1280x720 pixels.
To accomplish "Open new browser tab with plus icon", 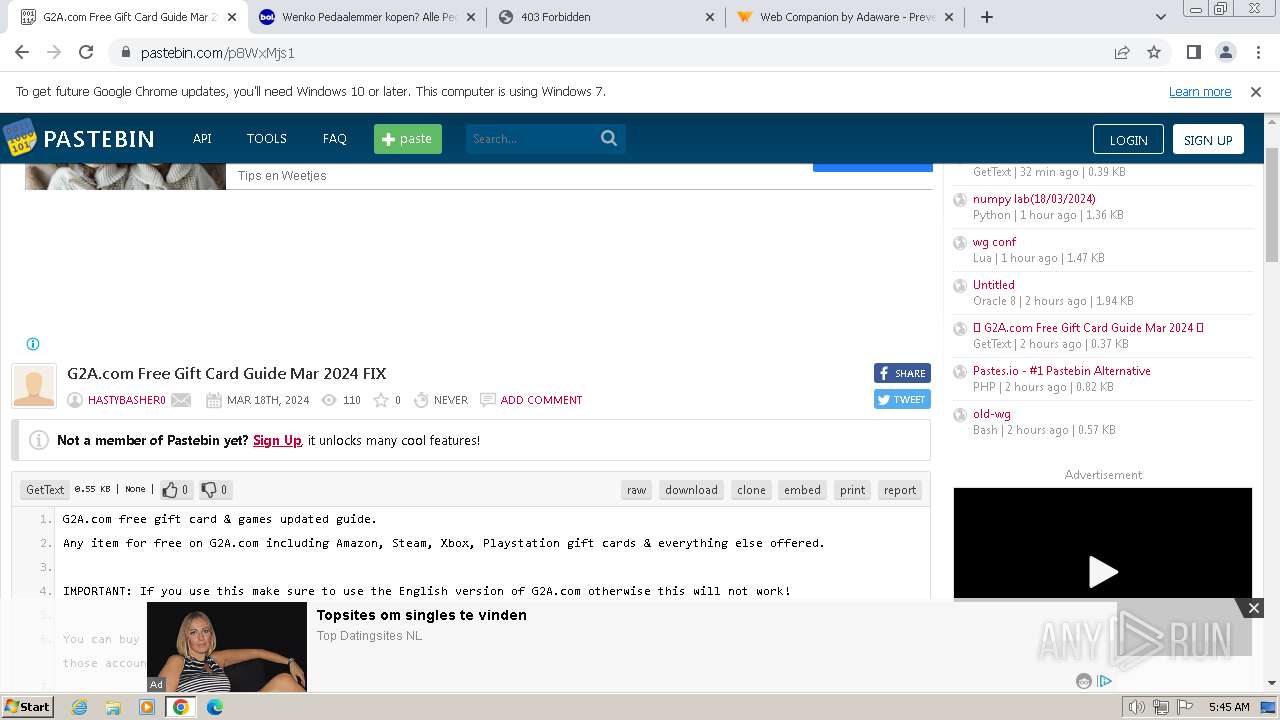I will (987, 17).
